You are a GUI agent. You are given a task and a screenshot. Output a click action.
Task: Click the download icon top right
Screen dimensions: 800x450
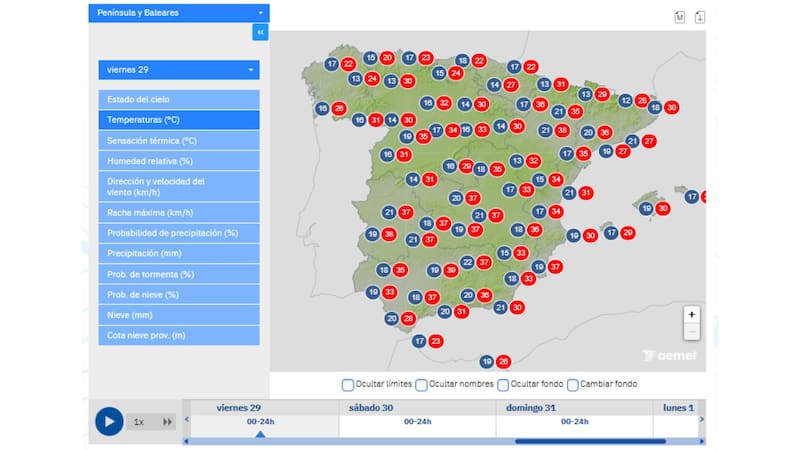coord(700,17)
